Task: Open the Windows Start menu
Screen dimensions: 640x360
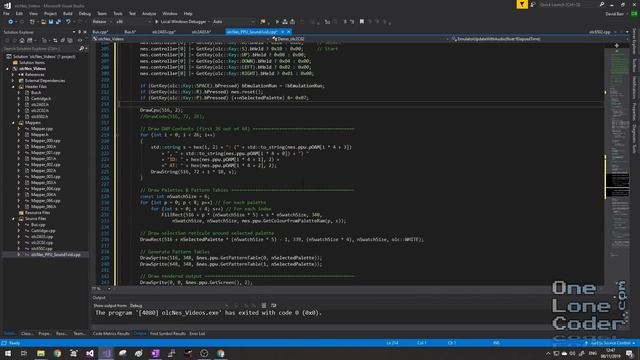Action: tap(8, 353)
